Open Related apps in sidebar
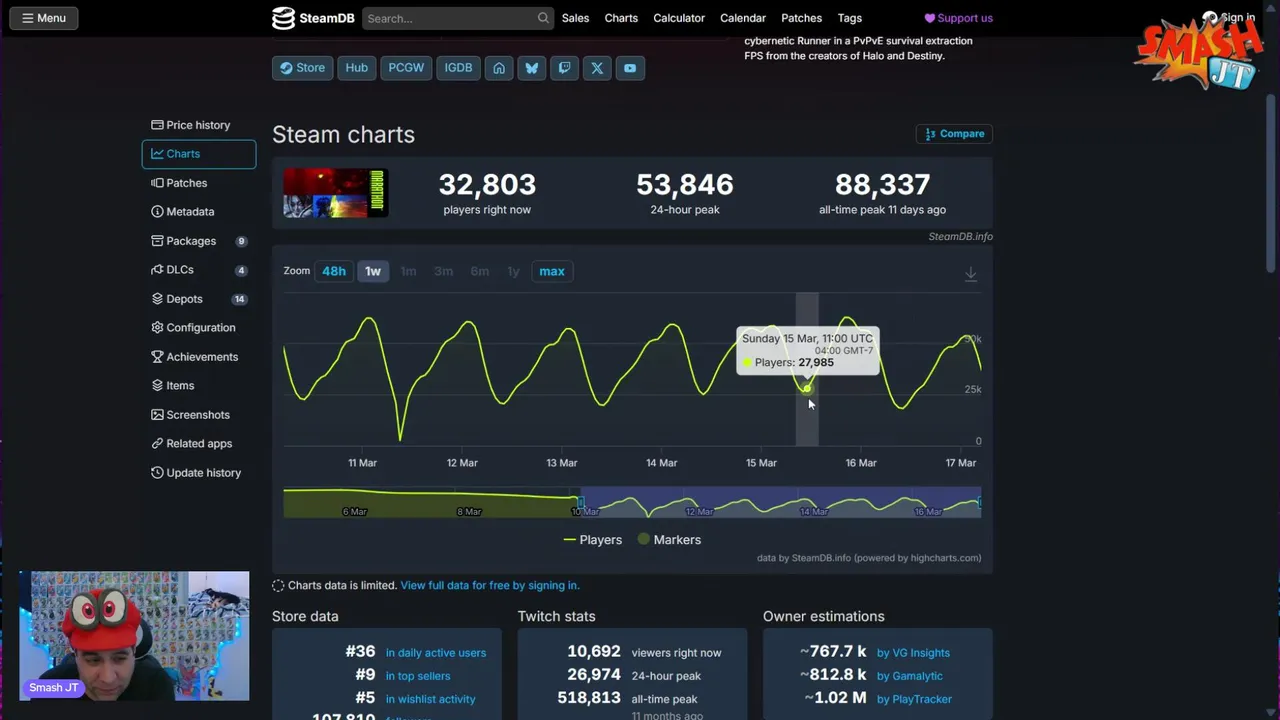The width and height of the screenshot is (1280, 720). (x=199, y=444)
